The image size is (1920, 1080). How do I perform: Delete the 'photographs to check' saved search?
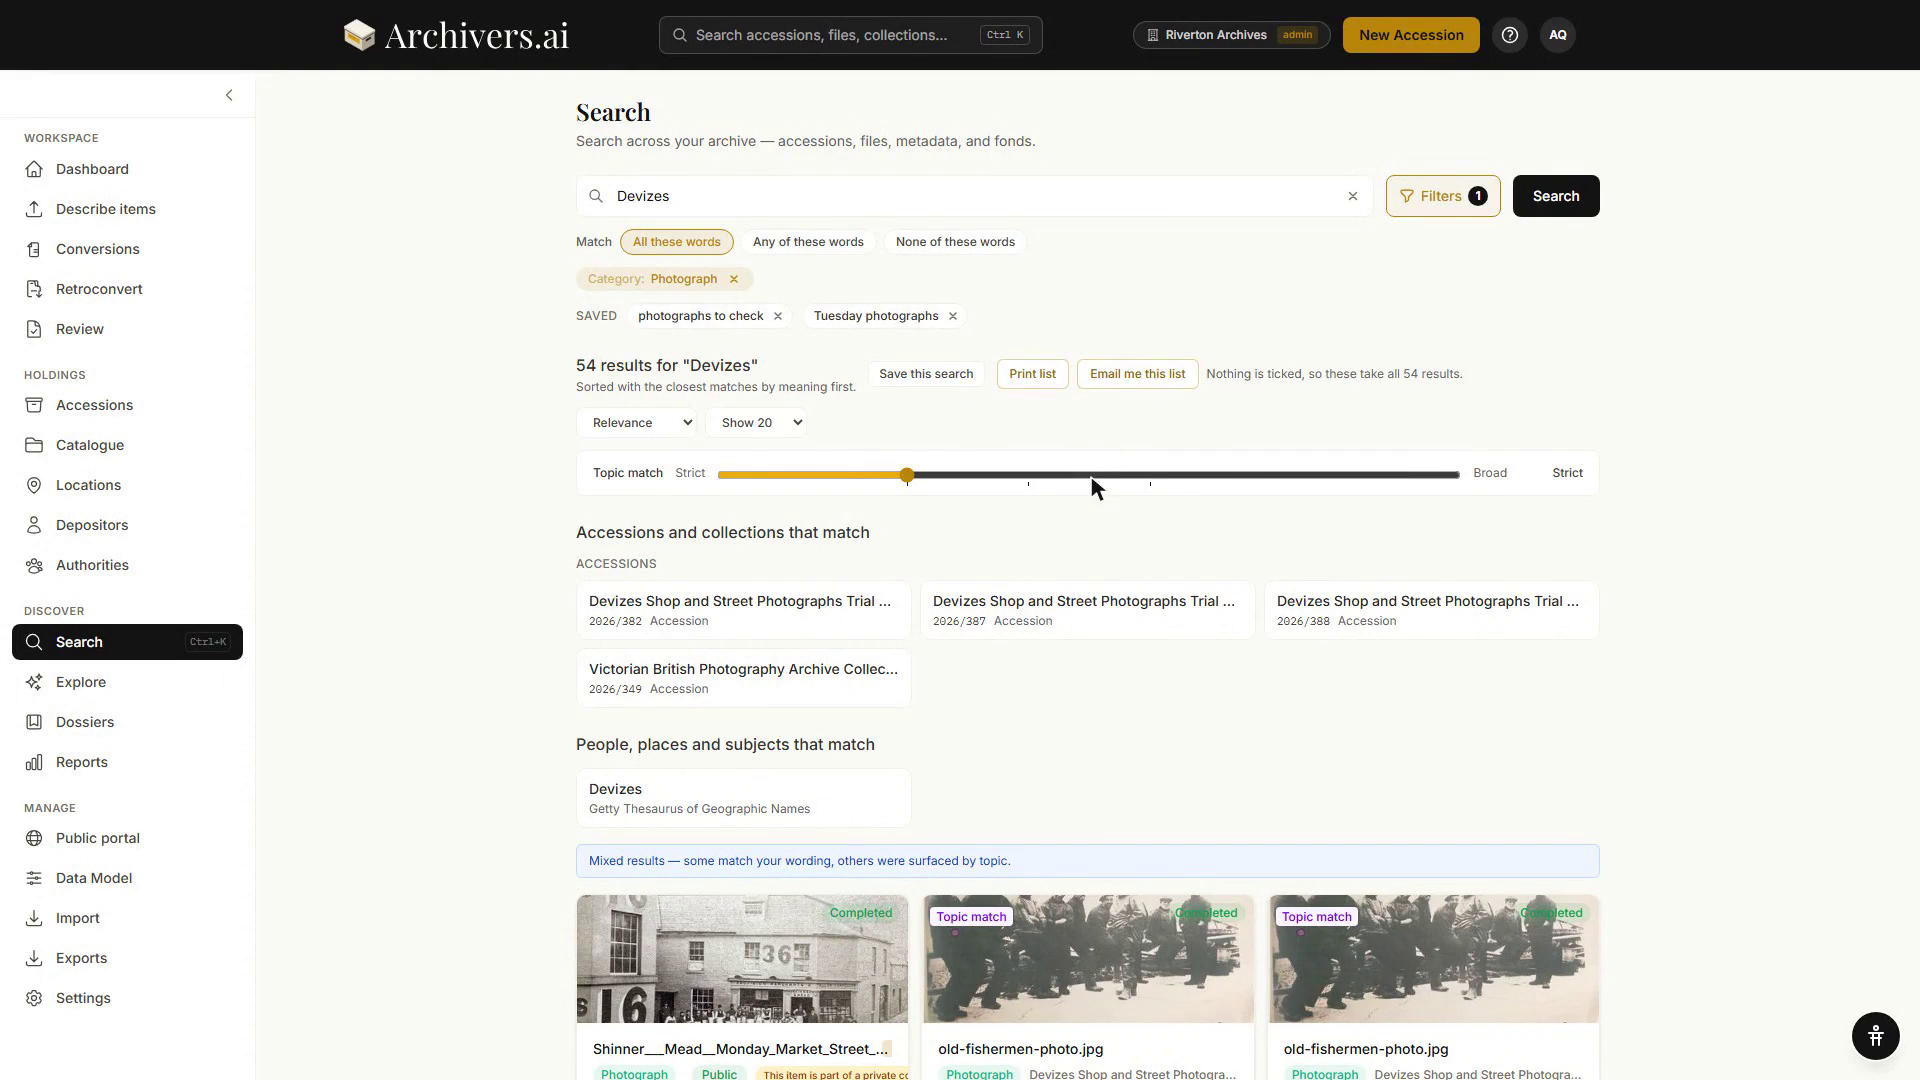778,316
